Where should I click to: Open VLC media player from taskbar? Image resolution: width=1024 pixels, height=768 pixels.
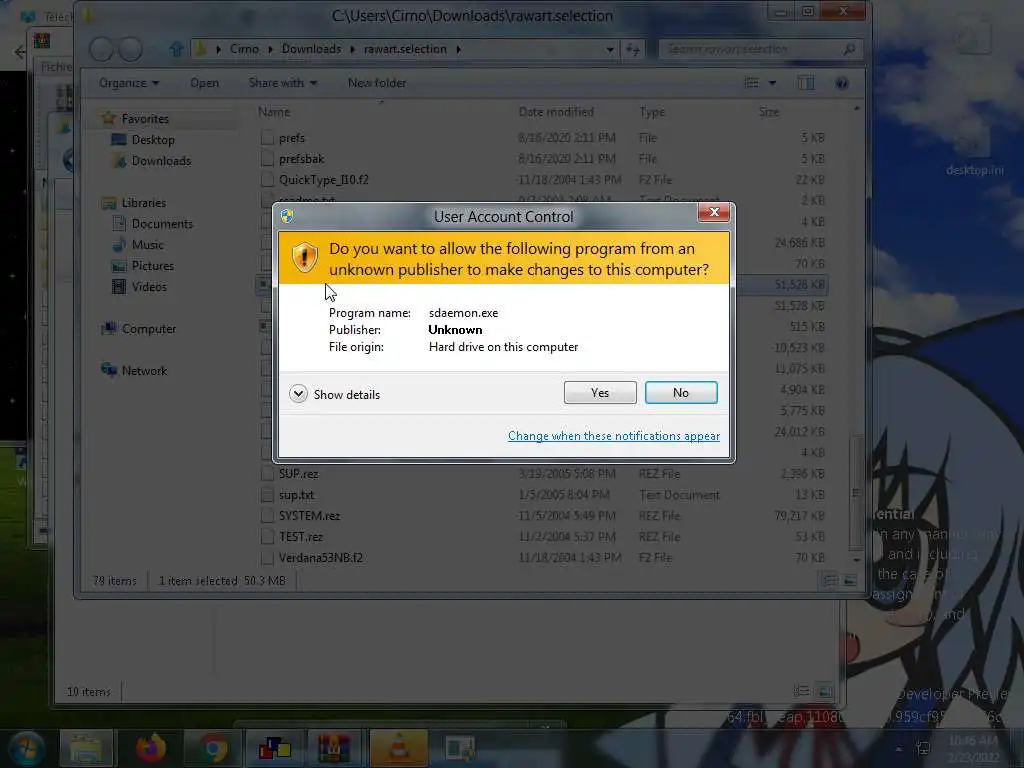click(399, 748)
